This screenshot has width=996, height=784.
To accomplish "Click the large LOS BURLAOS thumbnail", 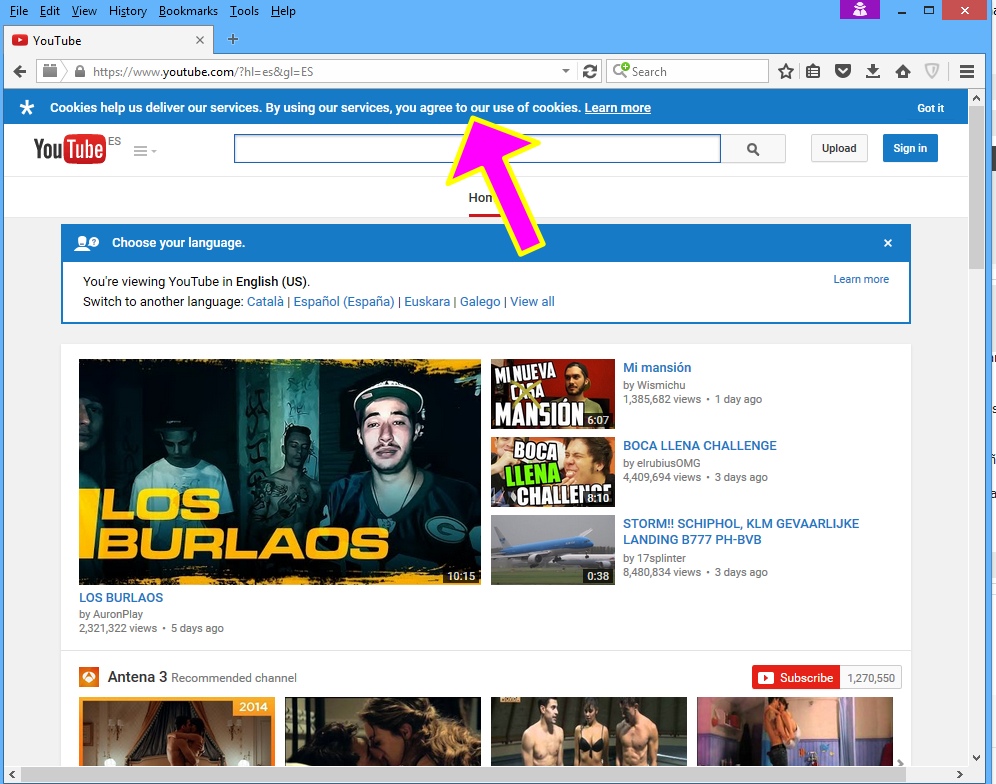I will click(279, 472).
